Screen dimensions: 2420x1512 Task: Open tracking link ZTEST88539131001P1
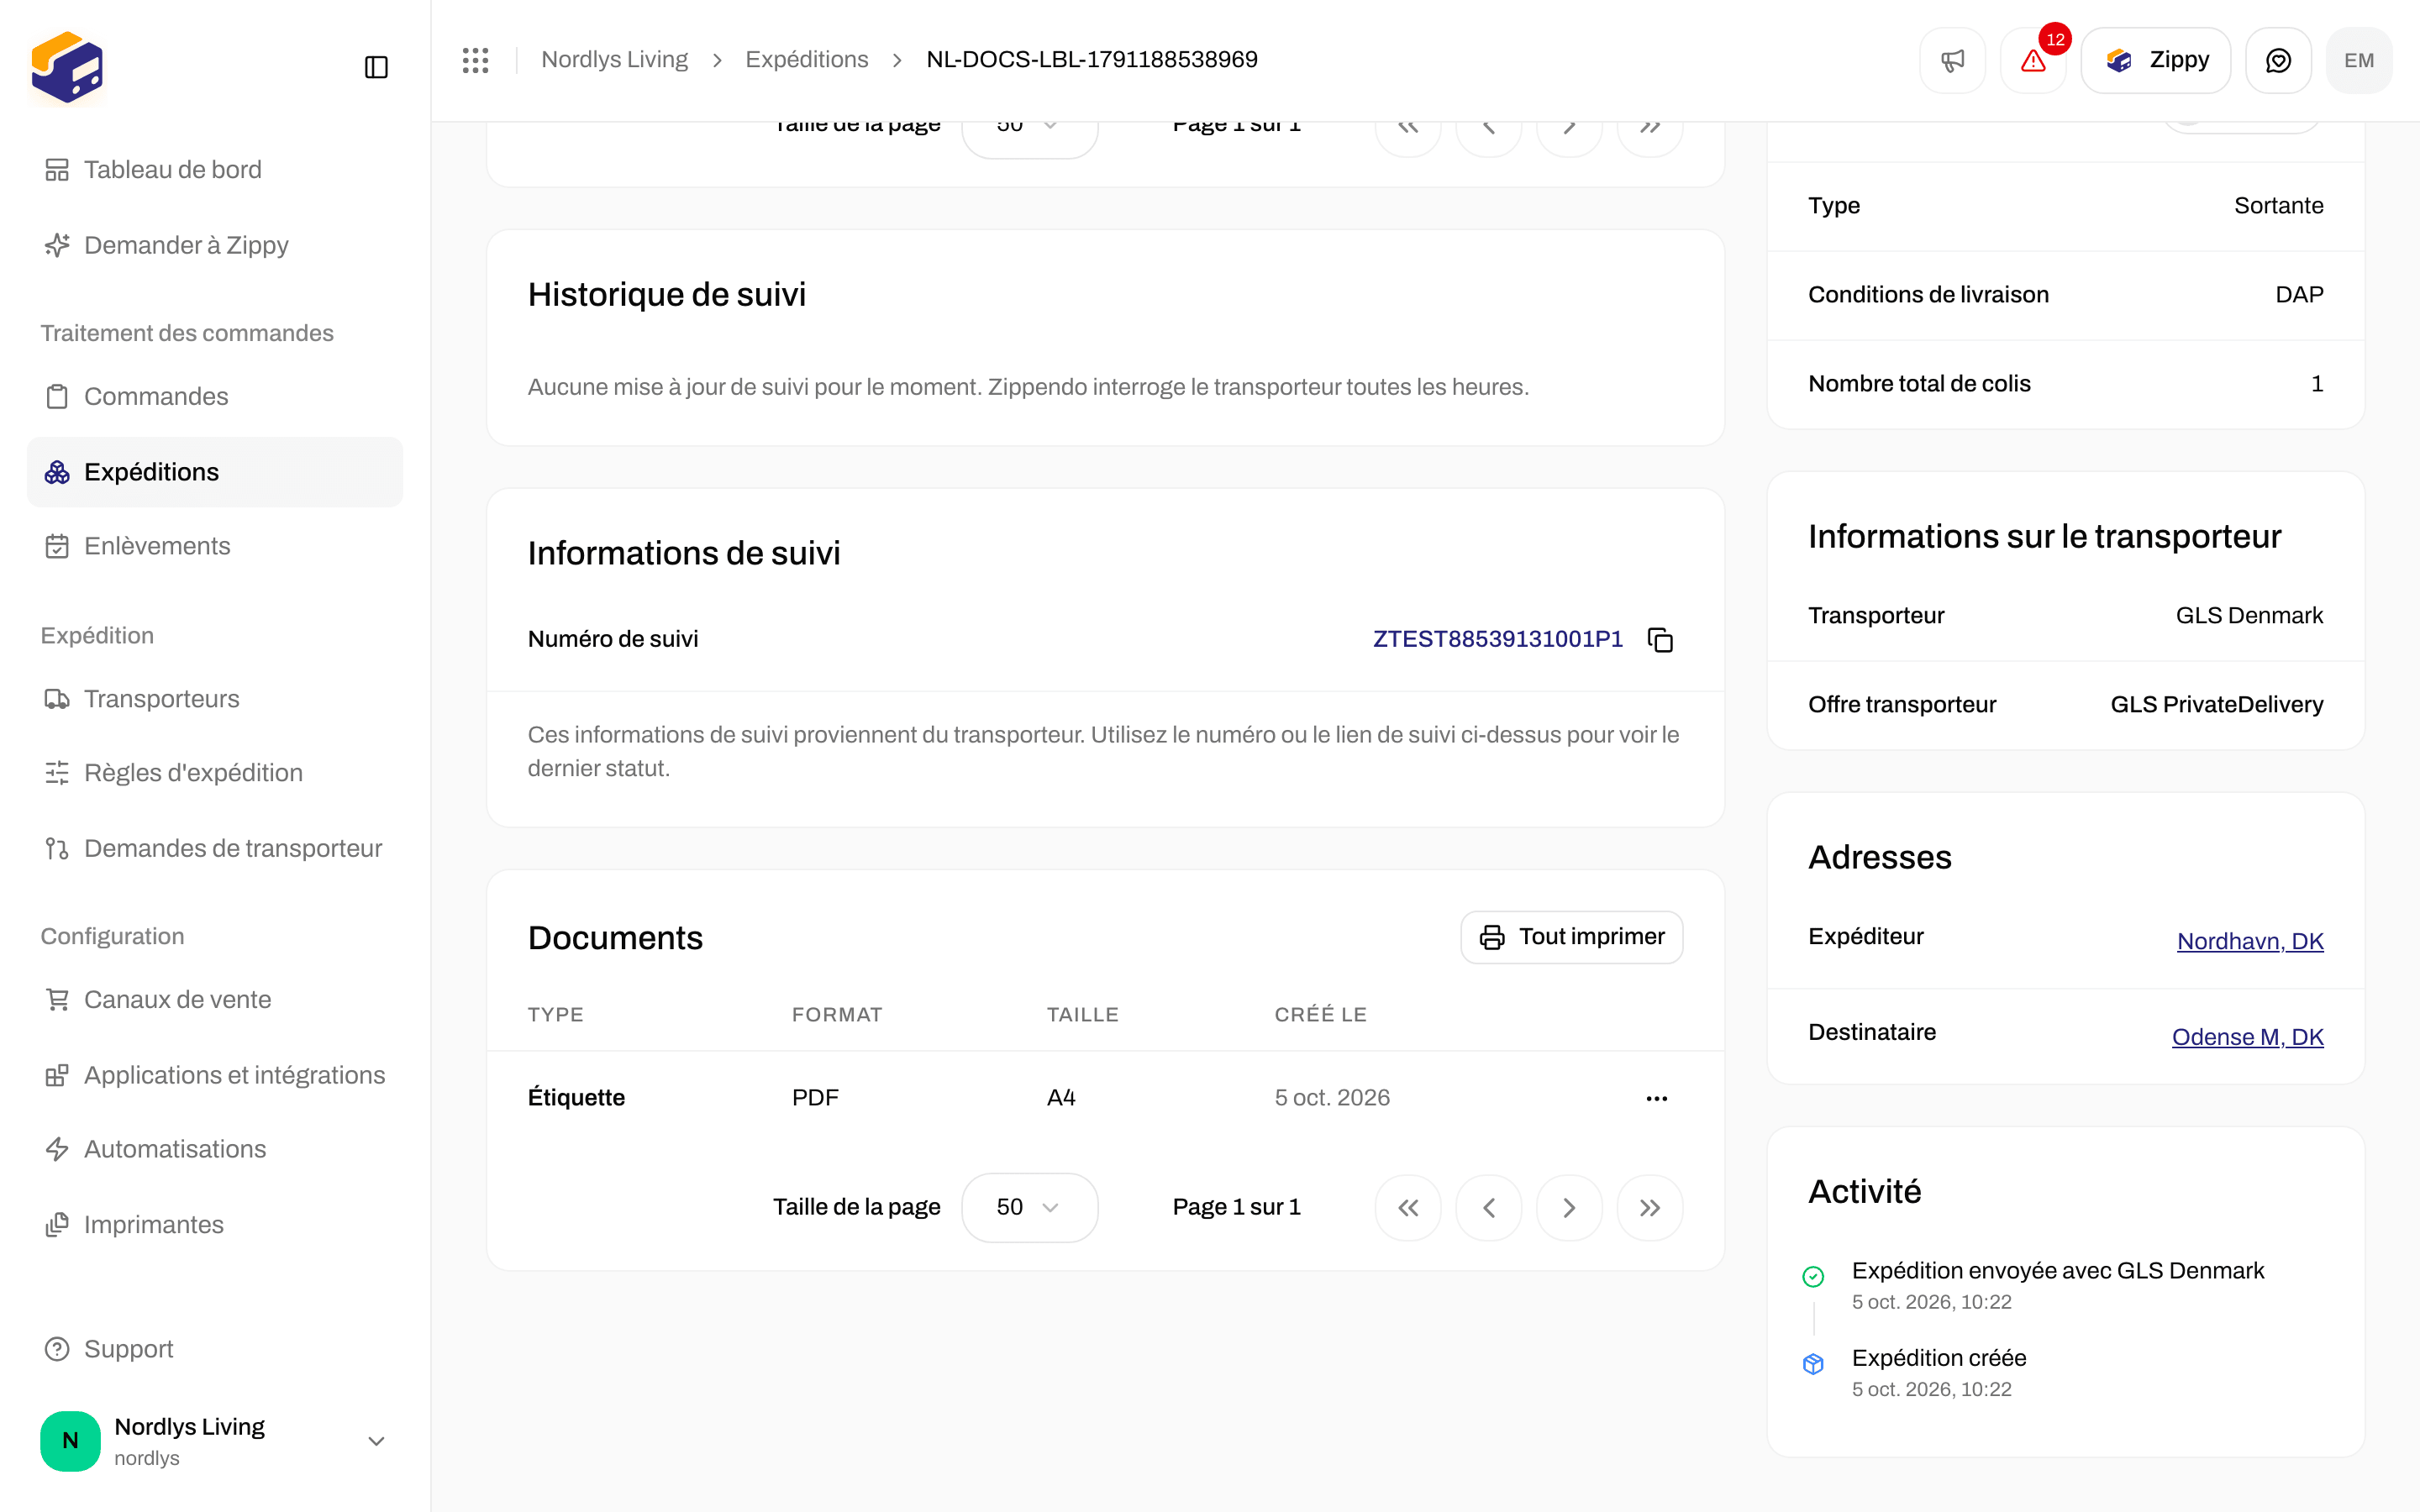[x=1497, y=639]
